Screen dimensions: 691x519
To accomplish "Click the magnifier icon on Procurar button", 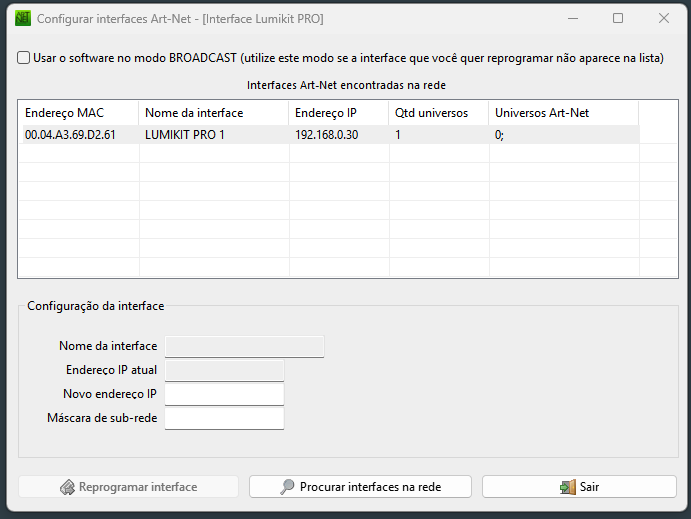I will 287,487.
